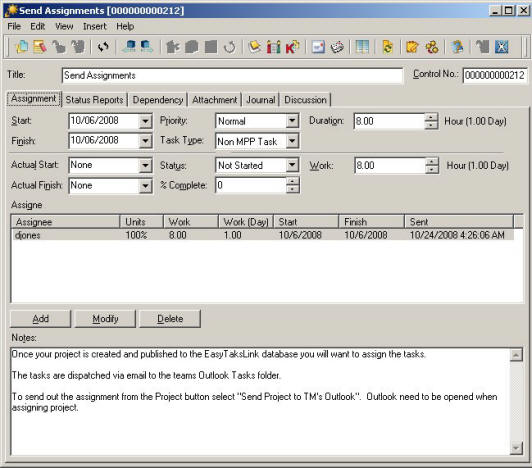Click the blue computer with right arrow icon
Screen dimensions: 532x468
pyautogui.click(x=147, y=47)
